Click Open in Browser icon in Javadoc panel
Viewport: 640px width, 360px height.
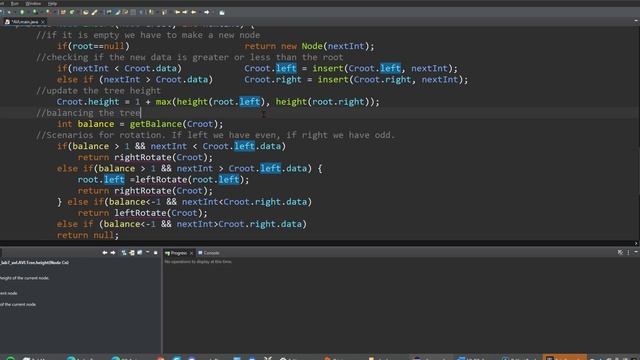(140, 253)
